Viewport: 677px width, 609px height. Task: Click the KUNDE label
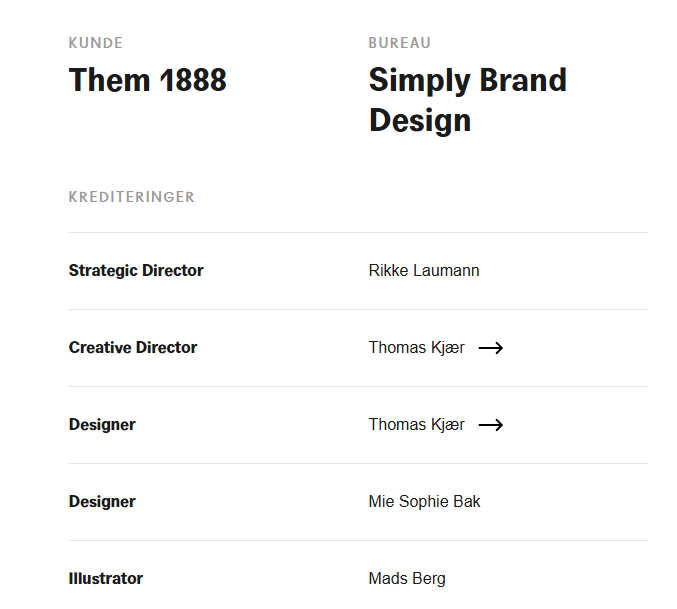click(x=96, y=43)
